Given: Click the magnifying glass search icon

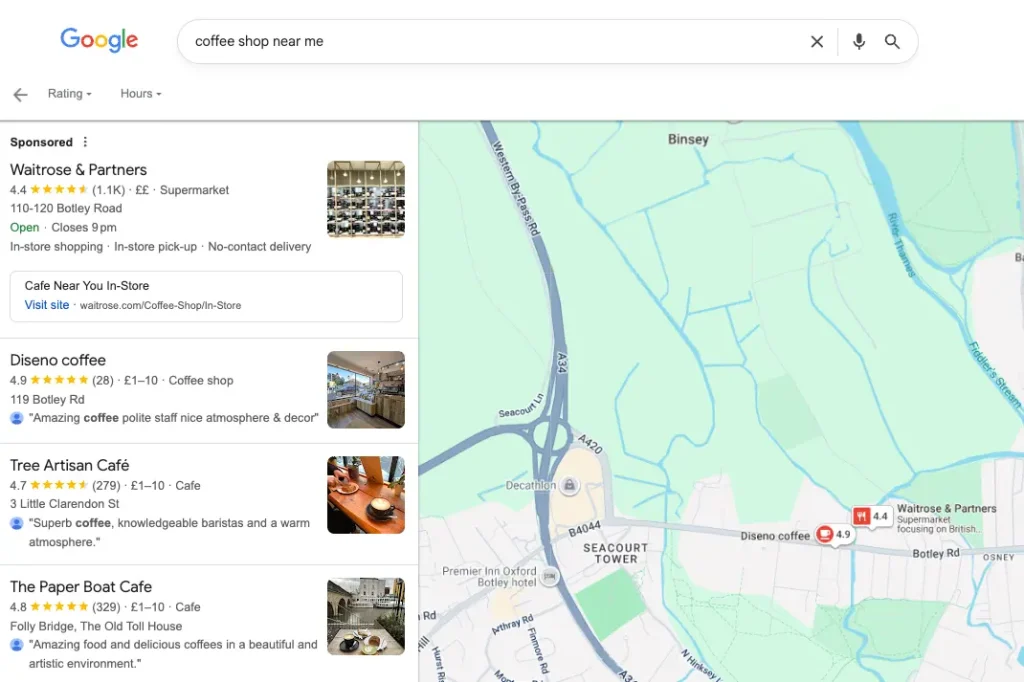Looking at the screenshot, I should 892,42.
